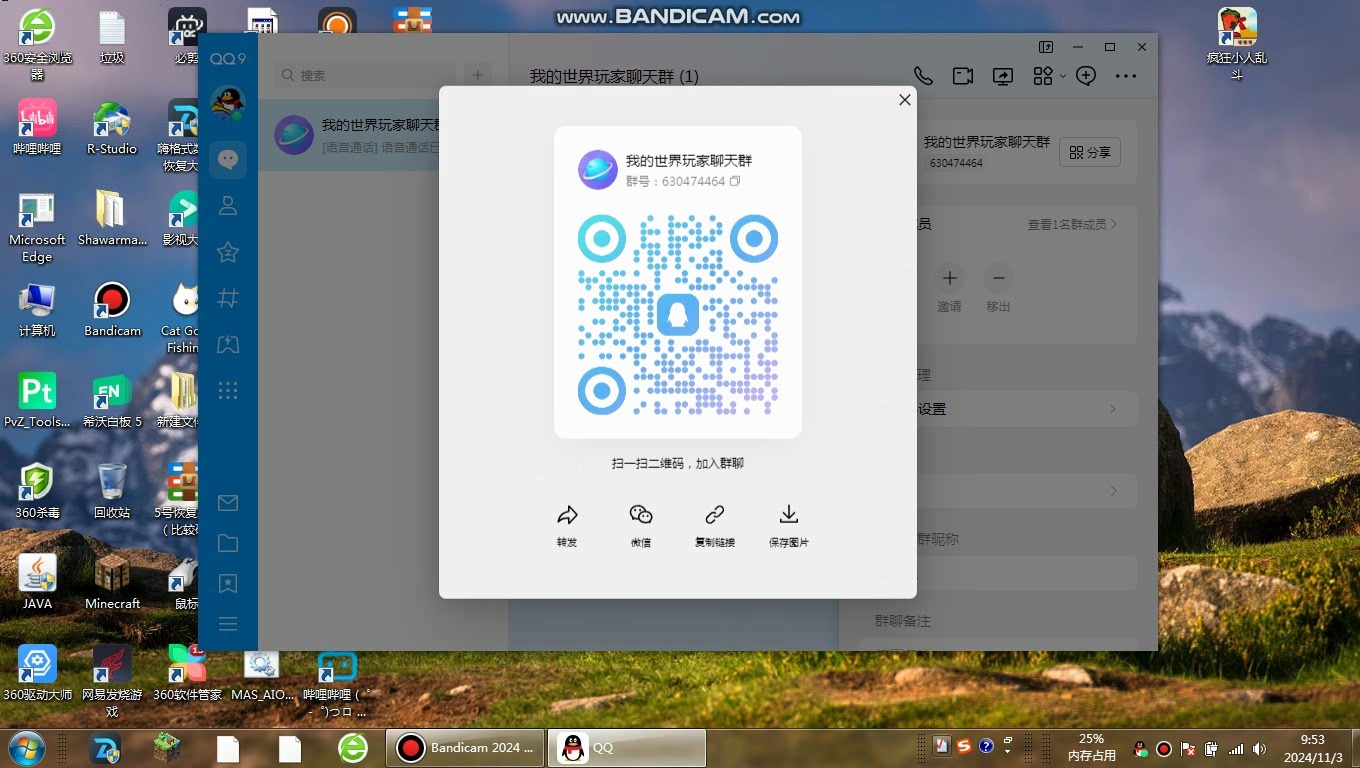The image size is (1360, 768).
Task: Open the QQ main menu hamburger icon
Action: (228, 624)
